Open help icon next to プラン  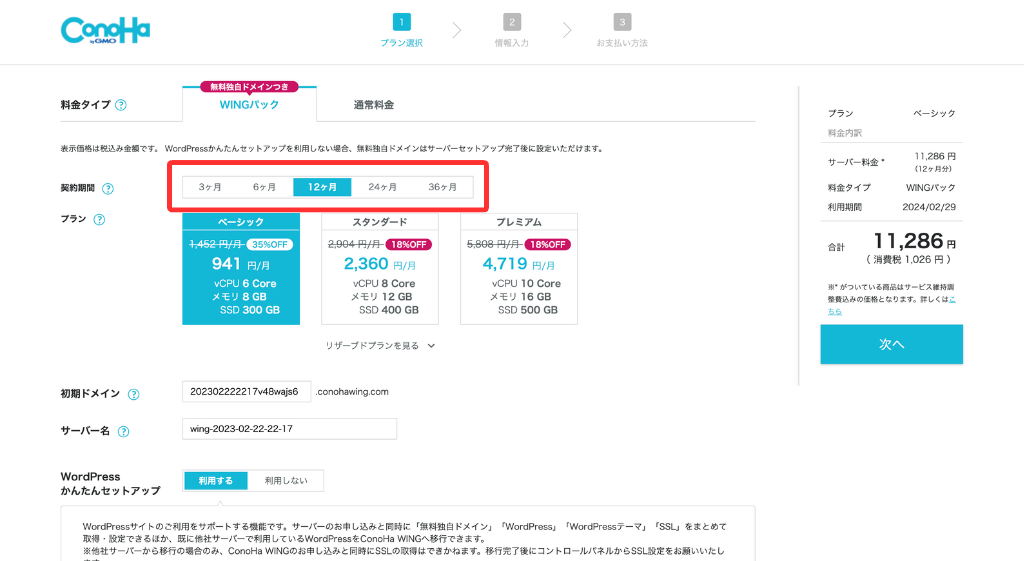[x=99, y=219]
